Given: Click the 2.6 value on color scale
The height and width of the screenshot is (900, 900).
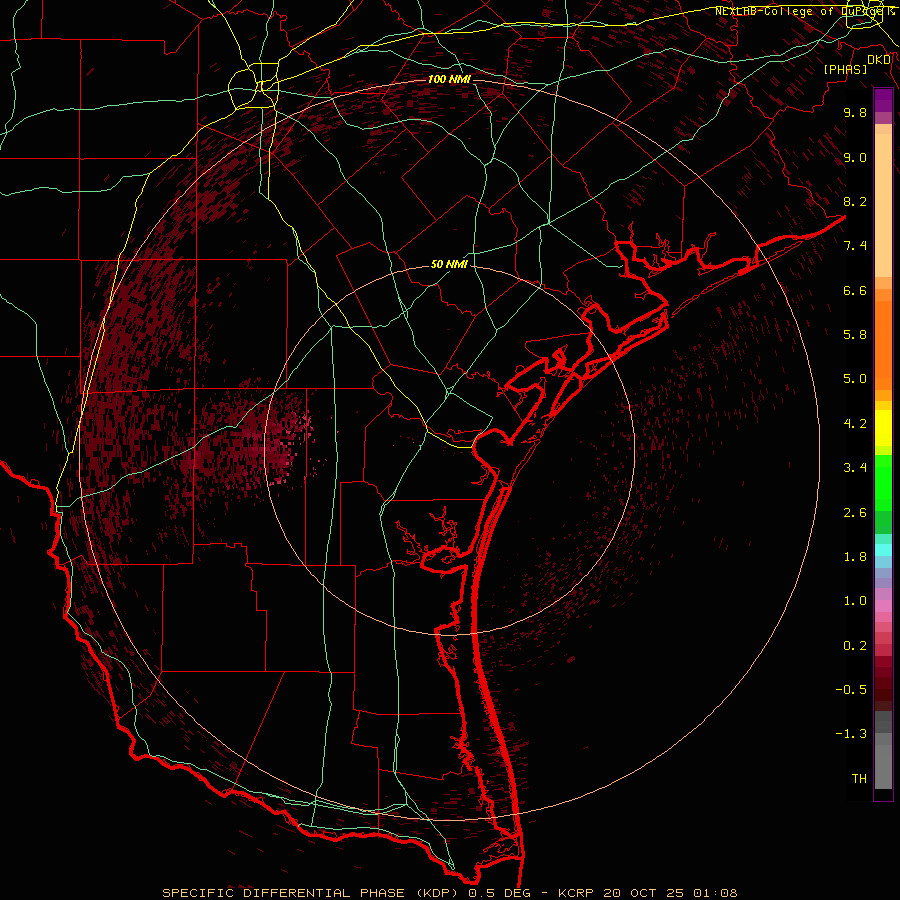Looking at the screenshot, I should click(x=855, y=513).
